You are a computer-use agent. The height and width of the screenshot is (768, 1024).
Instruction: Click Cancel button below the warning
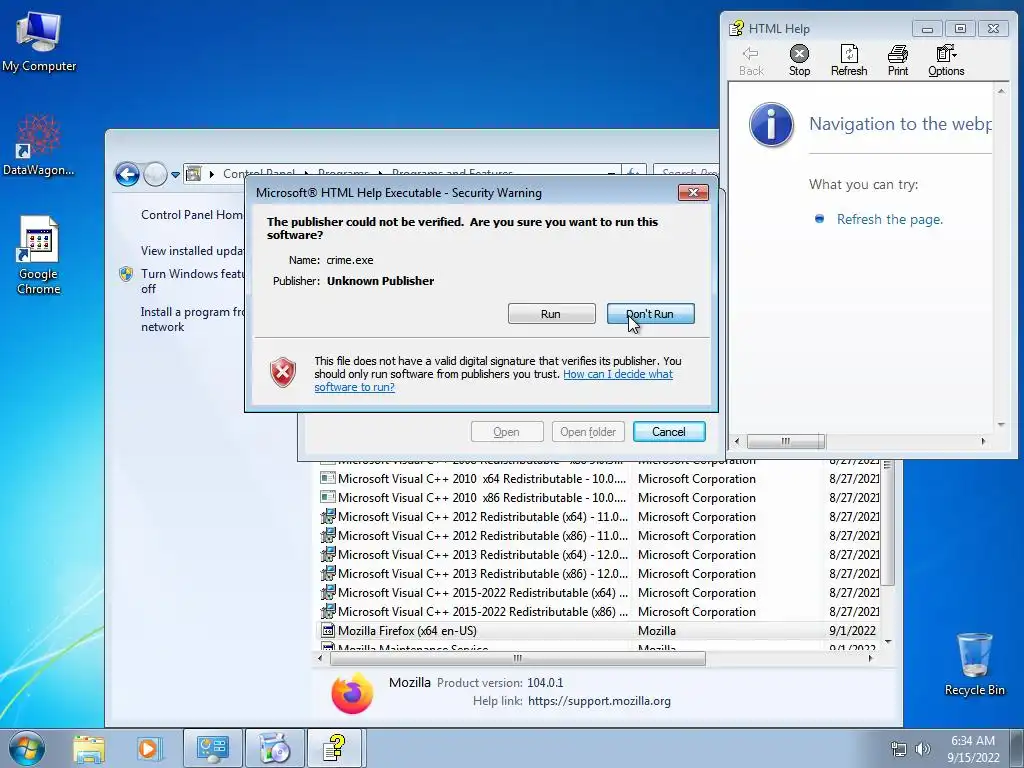click(x=669, y=432)
